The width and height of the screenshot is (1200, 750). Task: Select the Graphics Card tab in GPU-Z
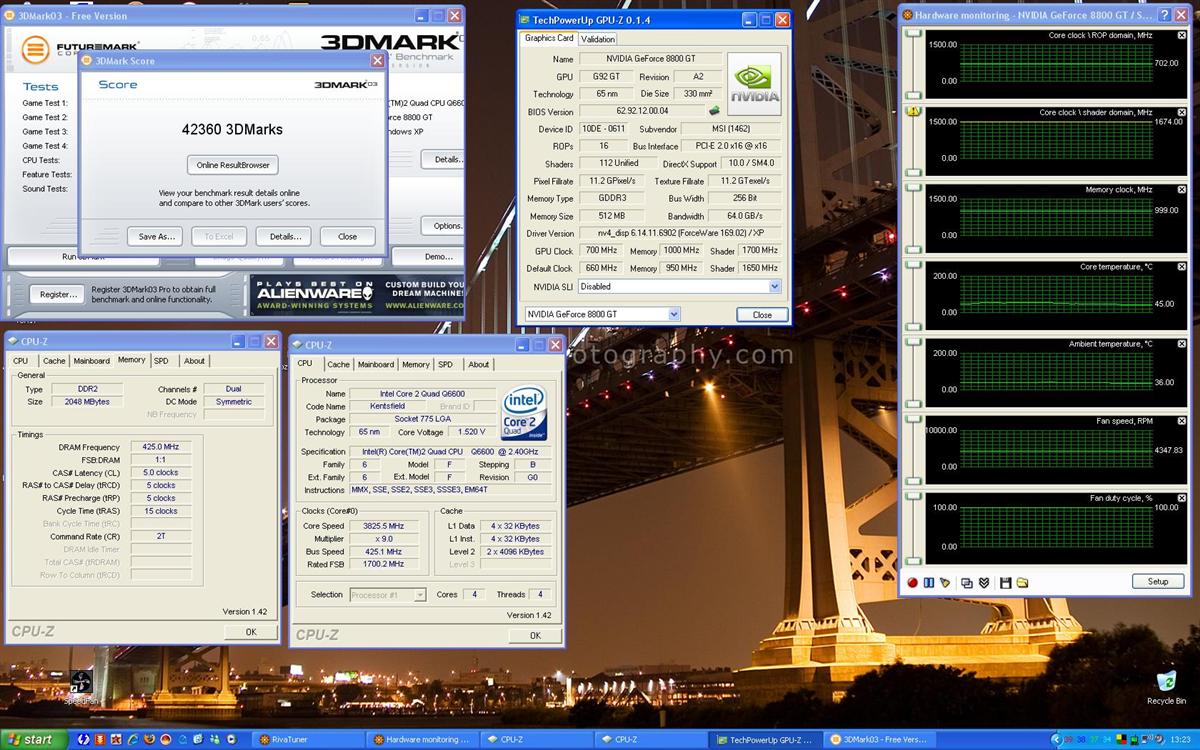[549, 38]
